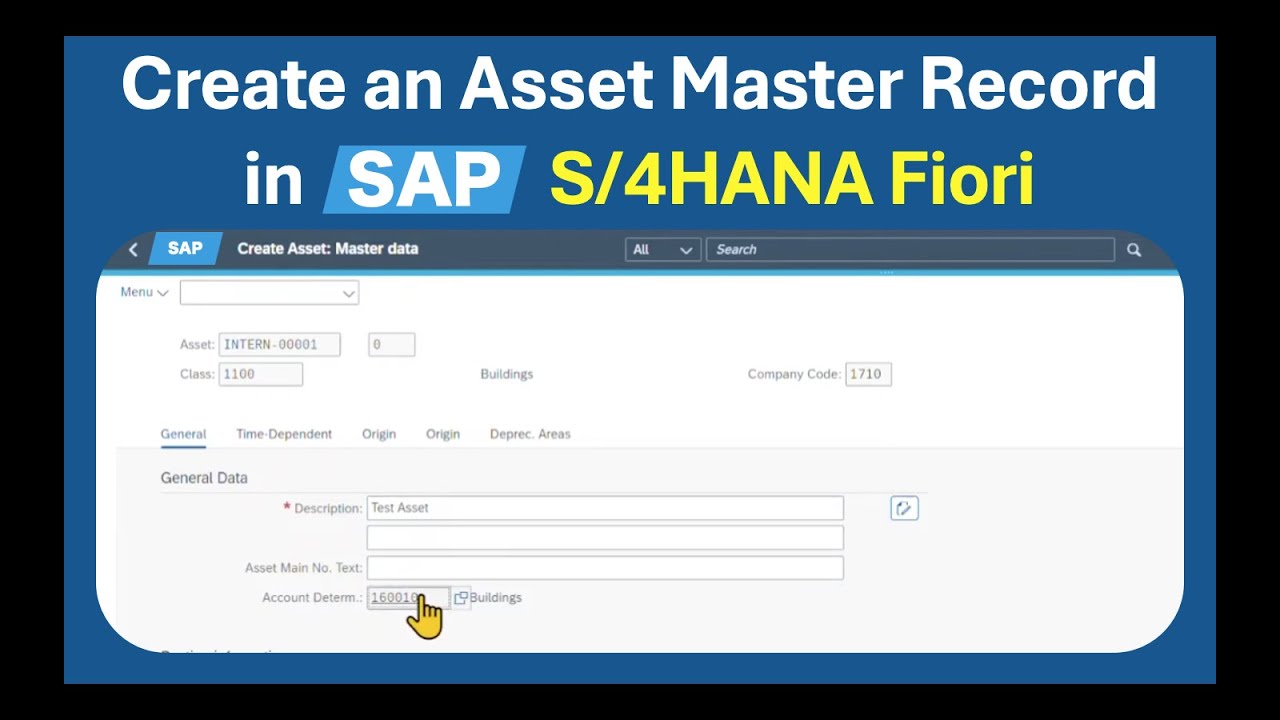Go back using the header back arrow

tap(133, 249)
